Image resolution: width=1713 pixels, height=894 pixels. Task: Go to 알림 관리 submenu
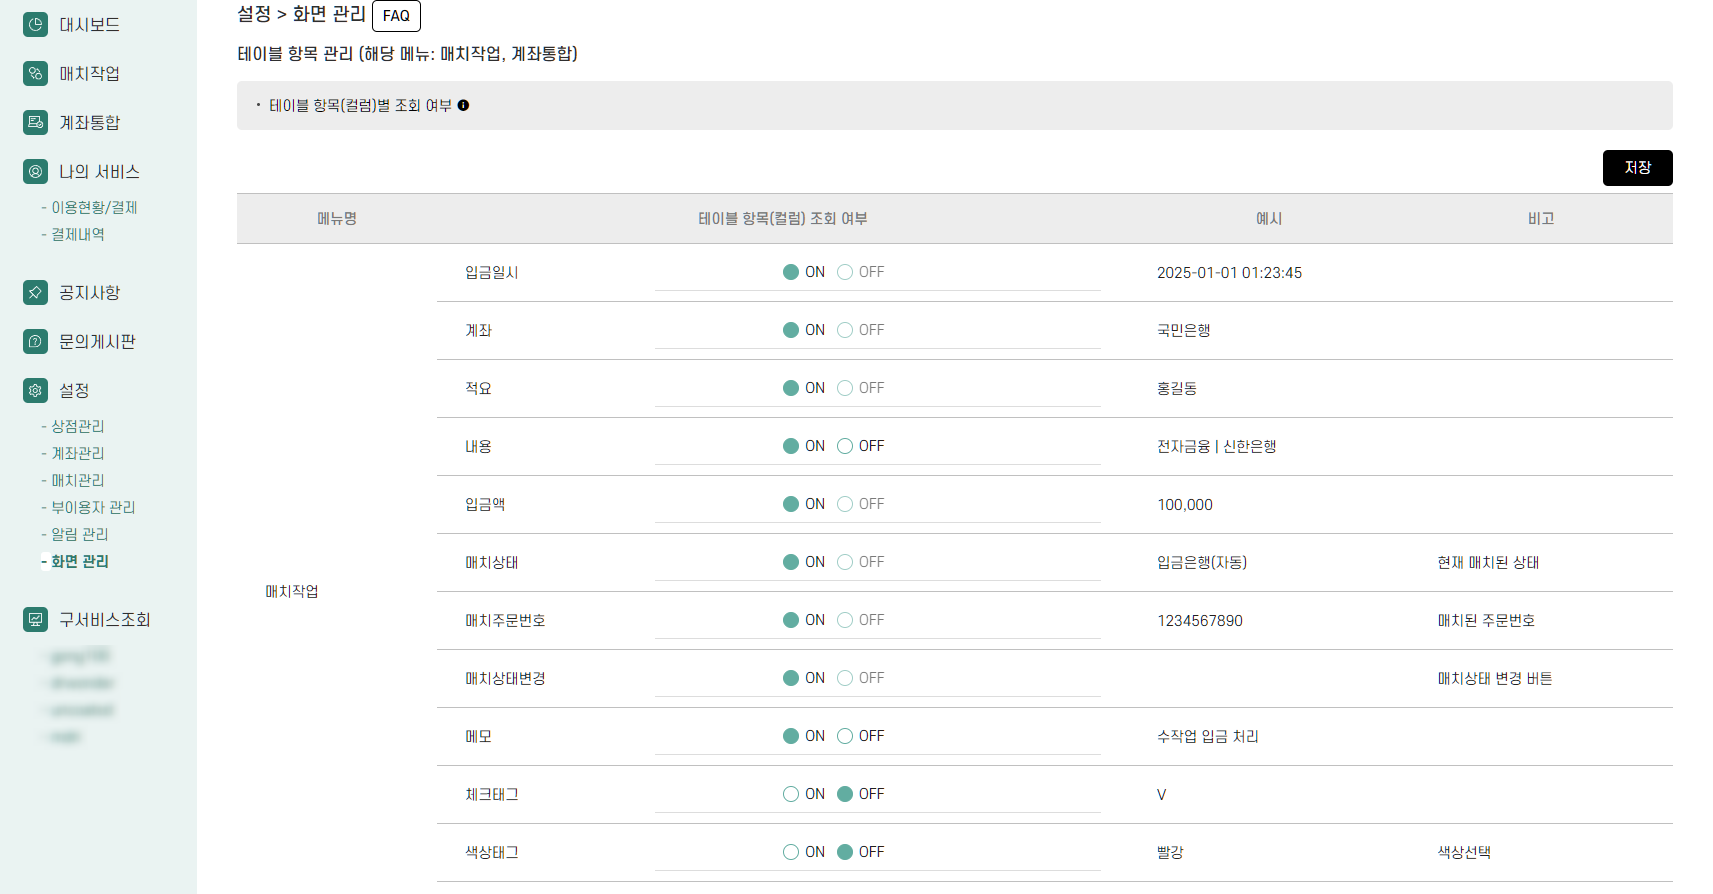pyautogui.click(x=79, y=534)
